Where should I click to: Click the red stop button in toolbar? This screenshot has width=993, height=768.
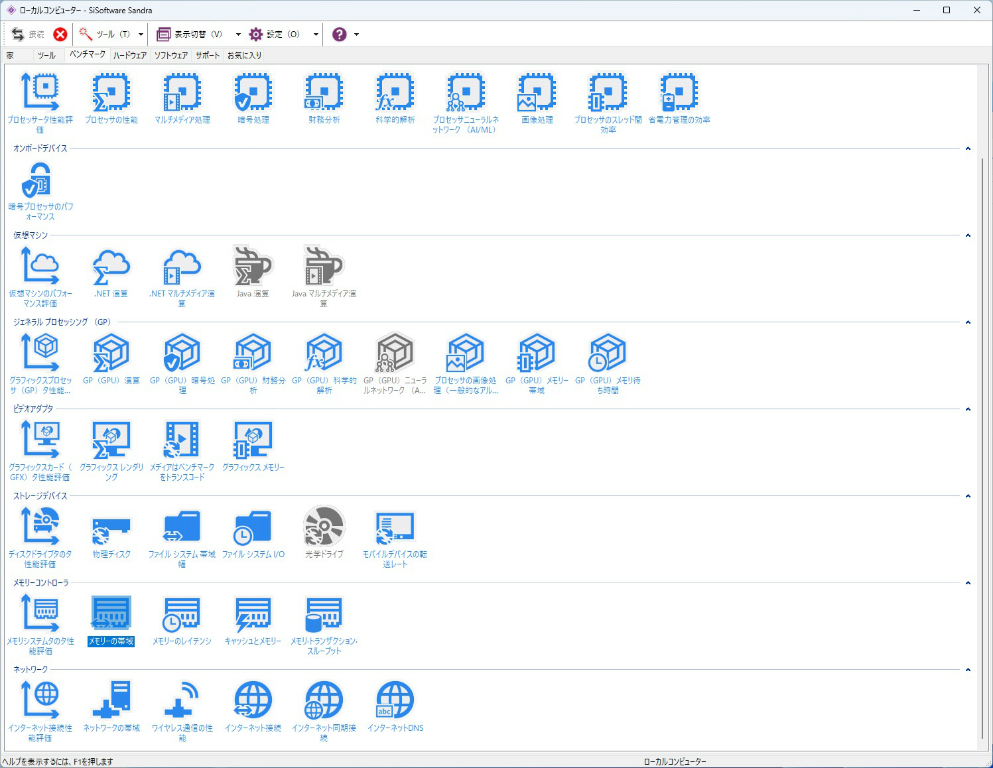point(61,34)
